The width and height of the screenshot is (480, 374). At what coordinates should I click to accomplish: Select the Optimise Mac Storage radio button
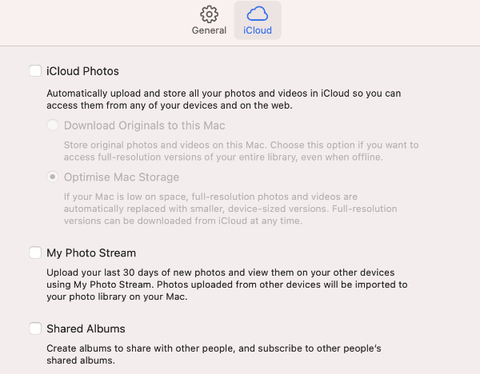tap(52, 177)
